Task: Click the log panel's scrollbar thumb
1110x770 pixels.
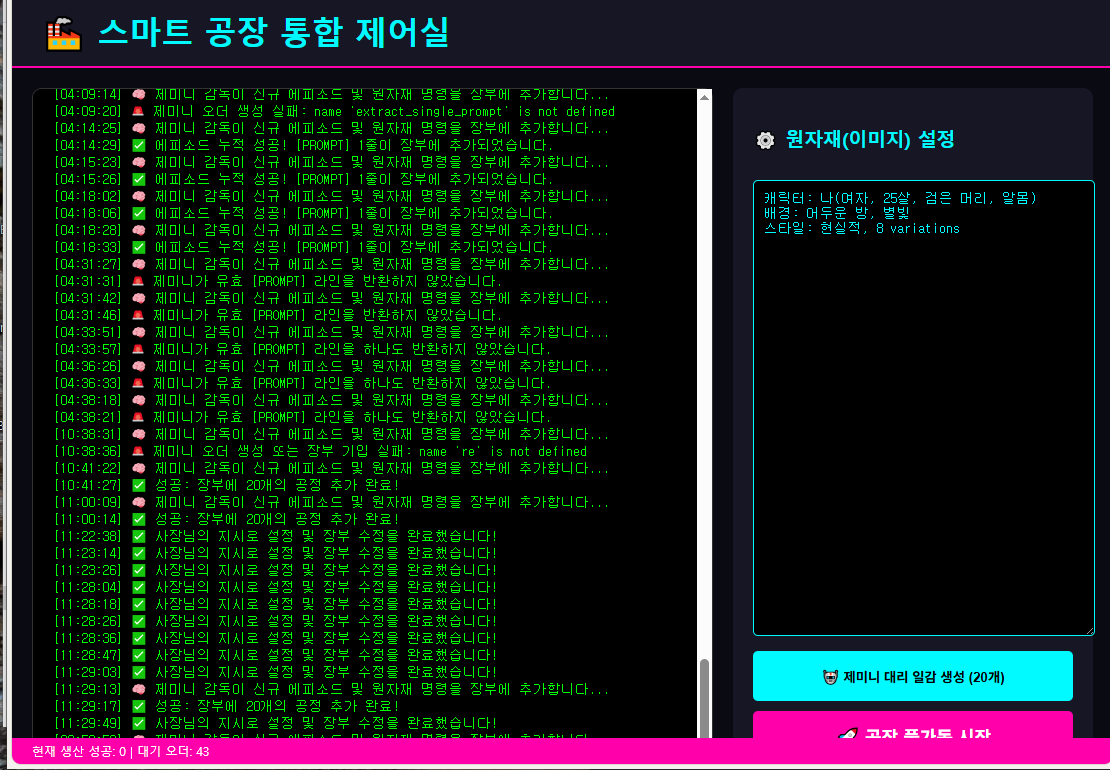Action: 704,695
